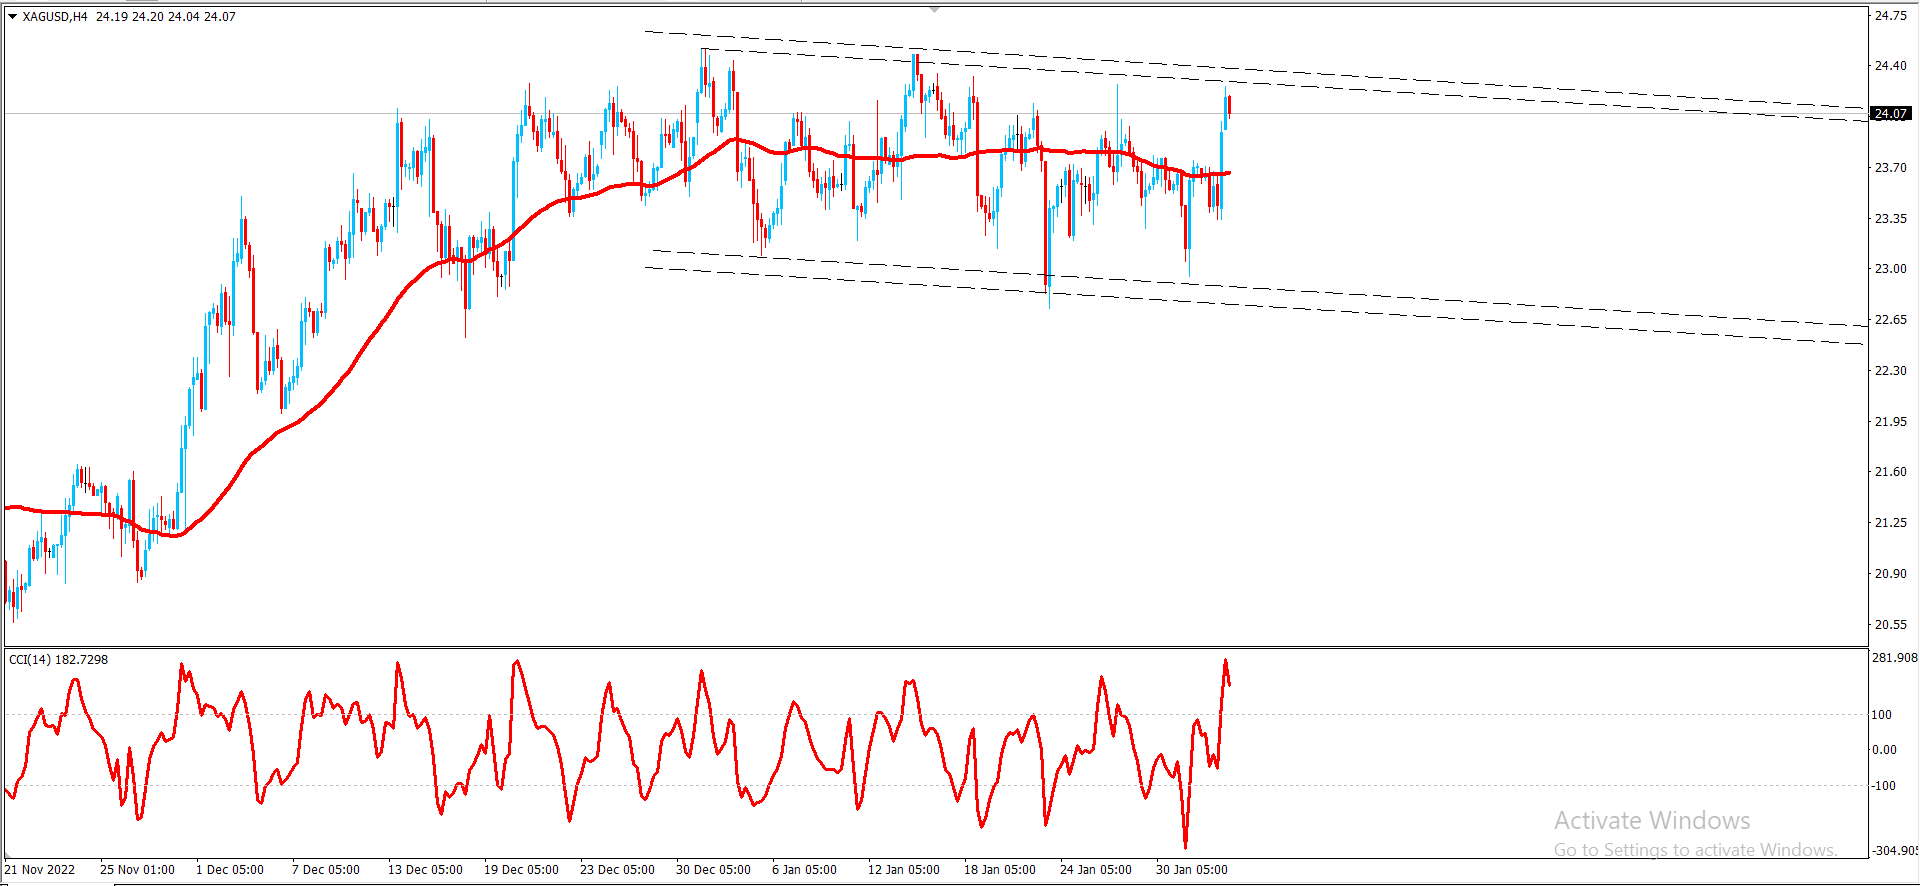The height and width of the screenshot is (886, 1920).
Task: Click the 13 Dec 05:00 time label
Action: [425, 870]
